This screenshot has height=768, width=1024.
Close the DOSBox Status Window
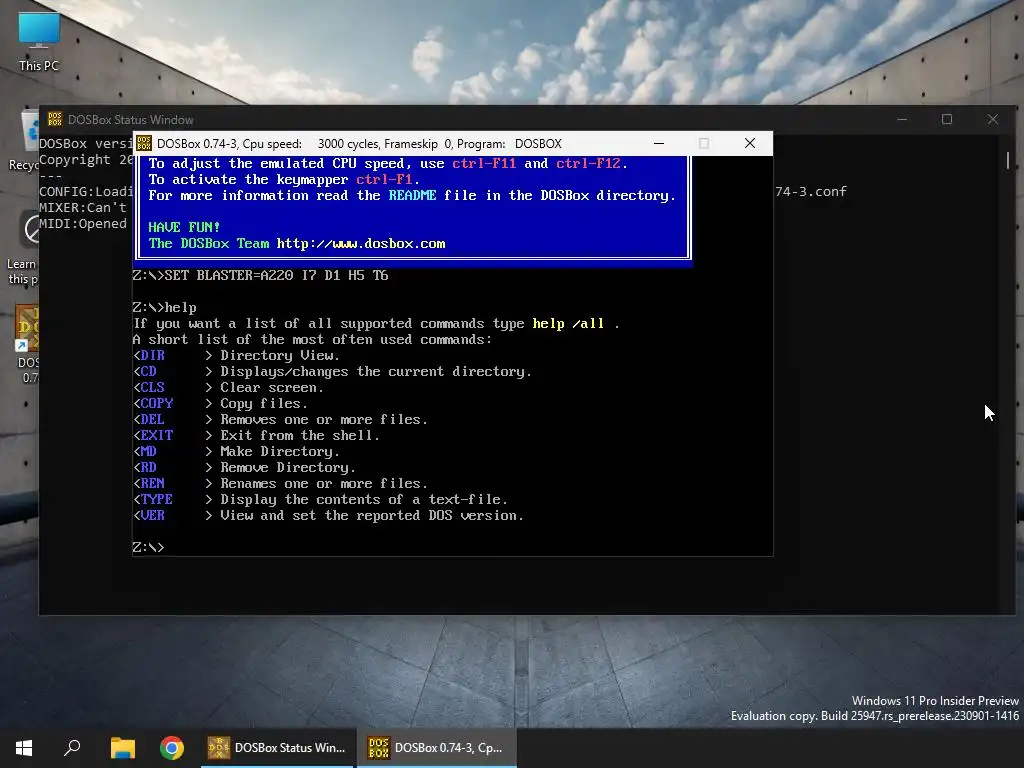[993, 120]
